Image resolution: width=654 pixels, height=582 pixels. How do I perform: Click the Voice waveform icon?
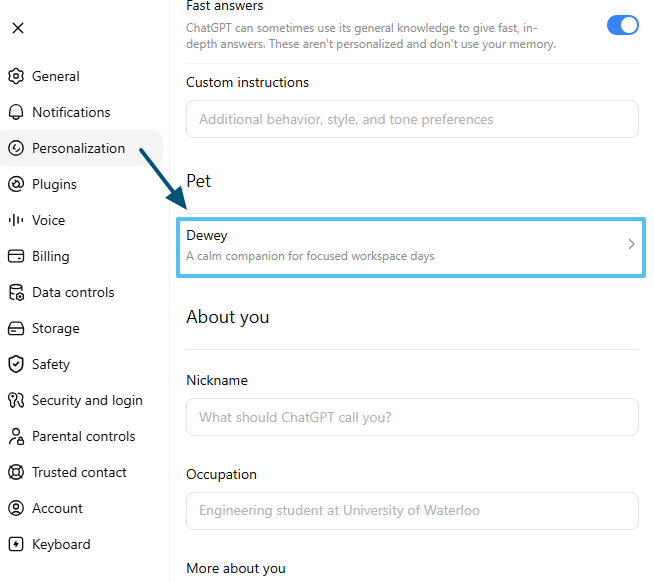pyautogui.click(x=16, y=220)
